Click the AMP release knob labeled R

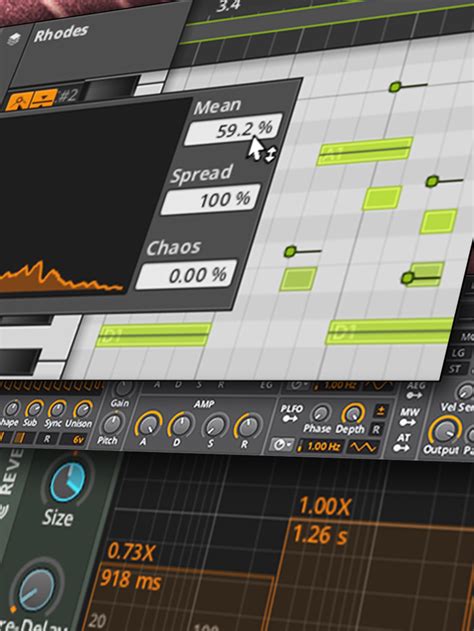[248, 427]
